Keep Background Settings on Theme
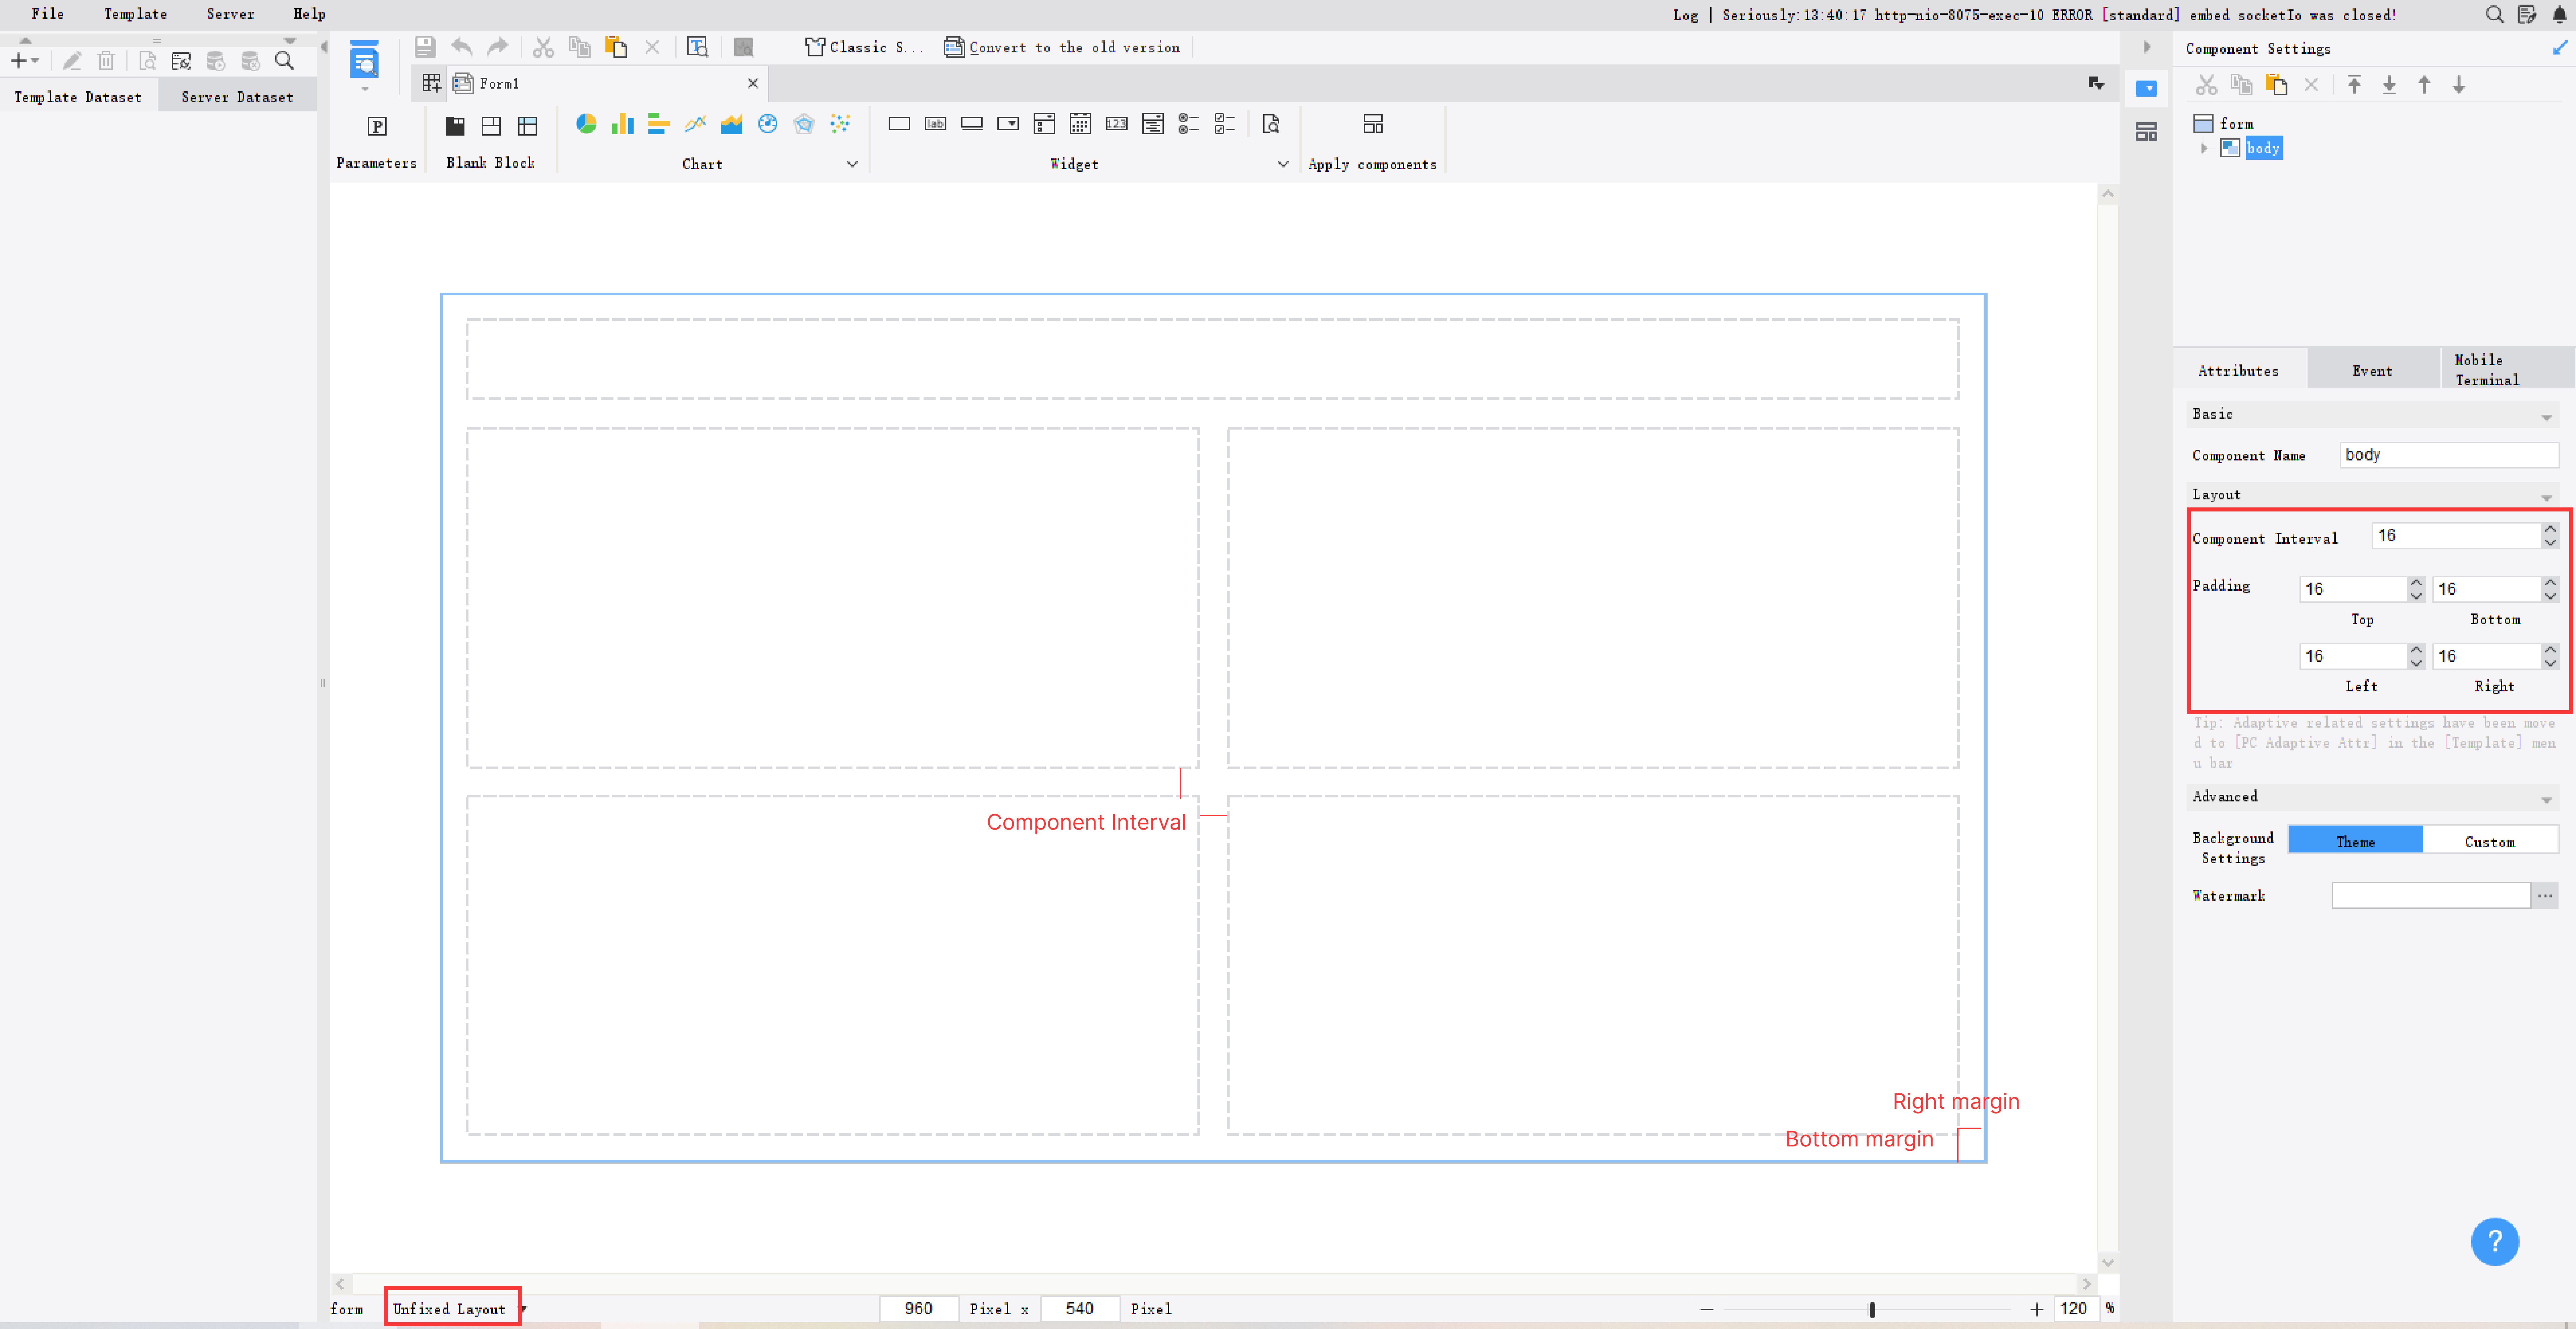 pos(2355,840)
